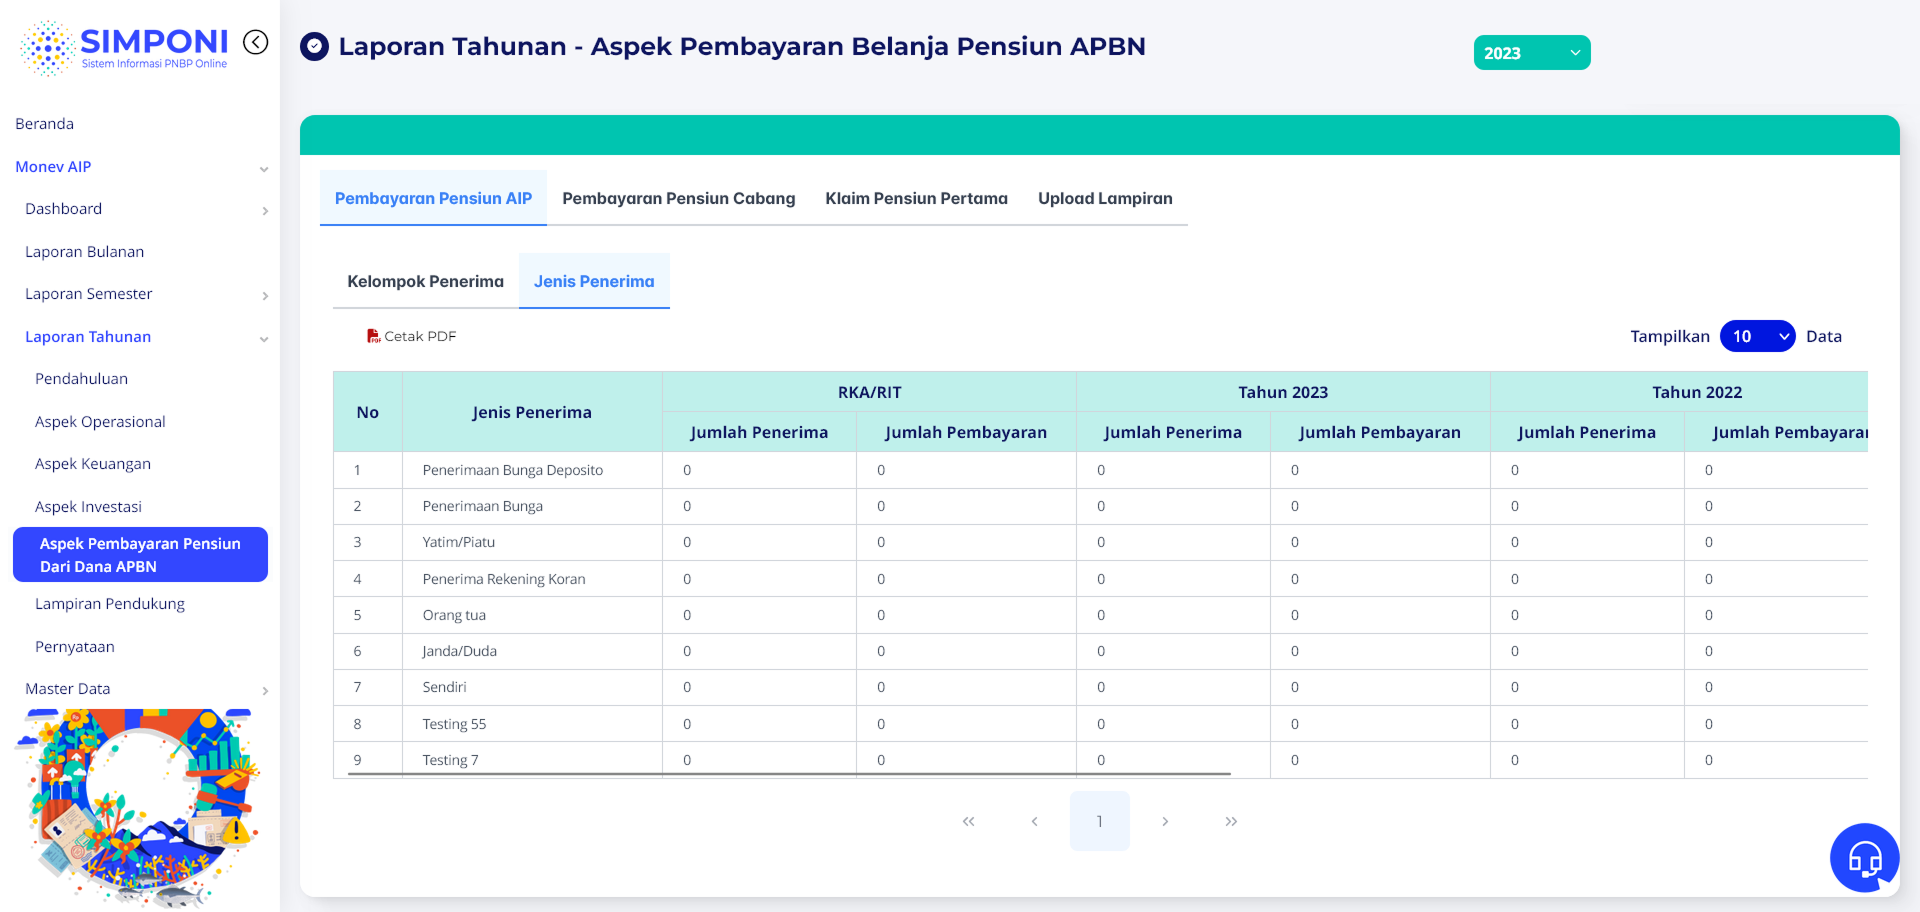The width and height of the screenshot is (1920, 912).
Task: Click the Cetak PDF file icon
Action: (x=373, y=336)
